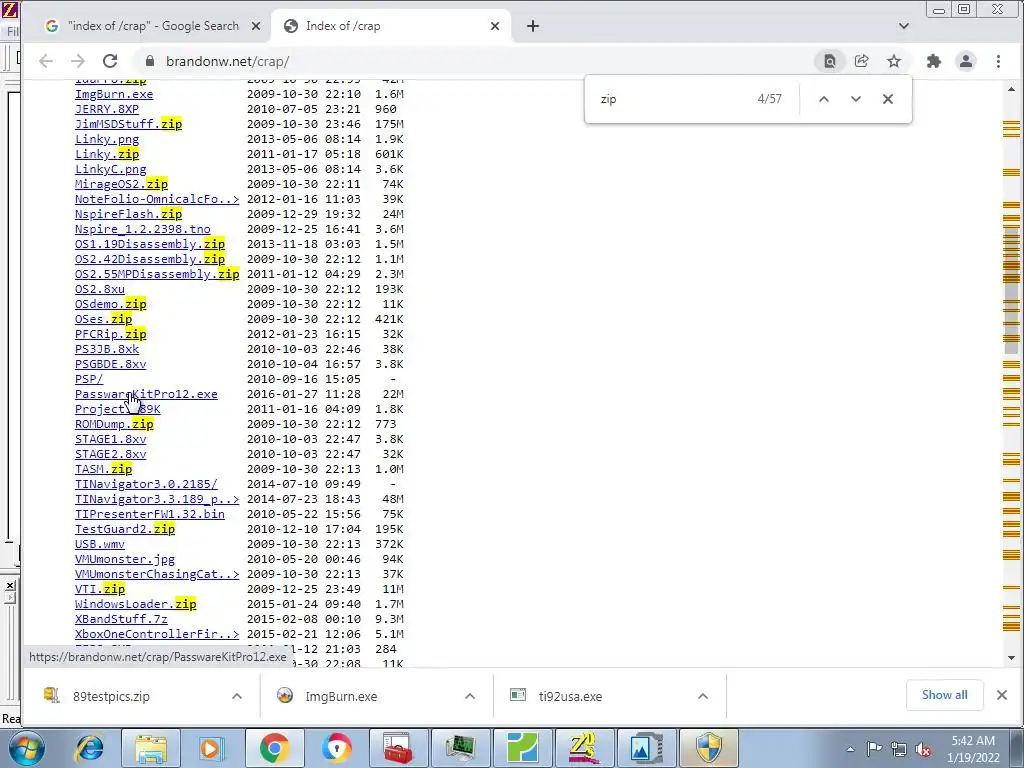Open the shield icon taskbar app
Viewport: 1024px width, 768px height.
(709, 748)
